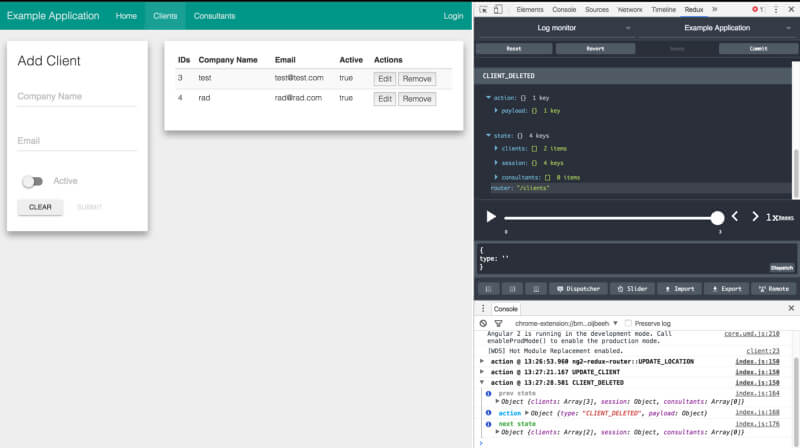This screenshot has width=800, height=448.
Task: Open the Example Application instance dropdown
Action: pyautogui.click(x=717, y=28)
